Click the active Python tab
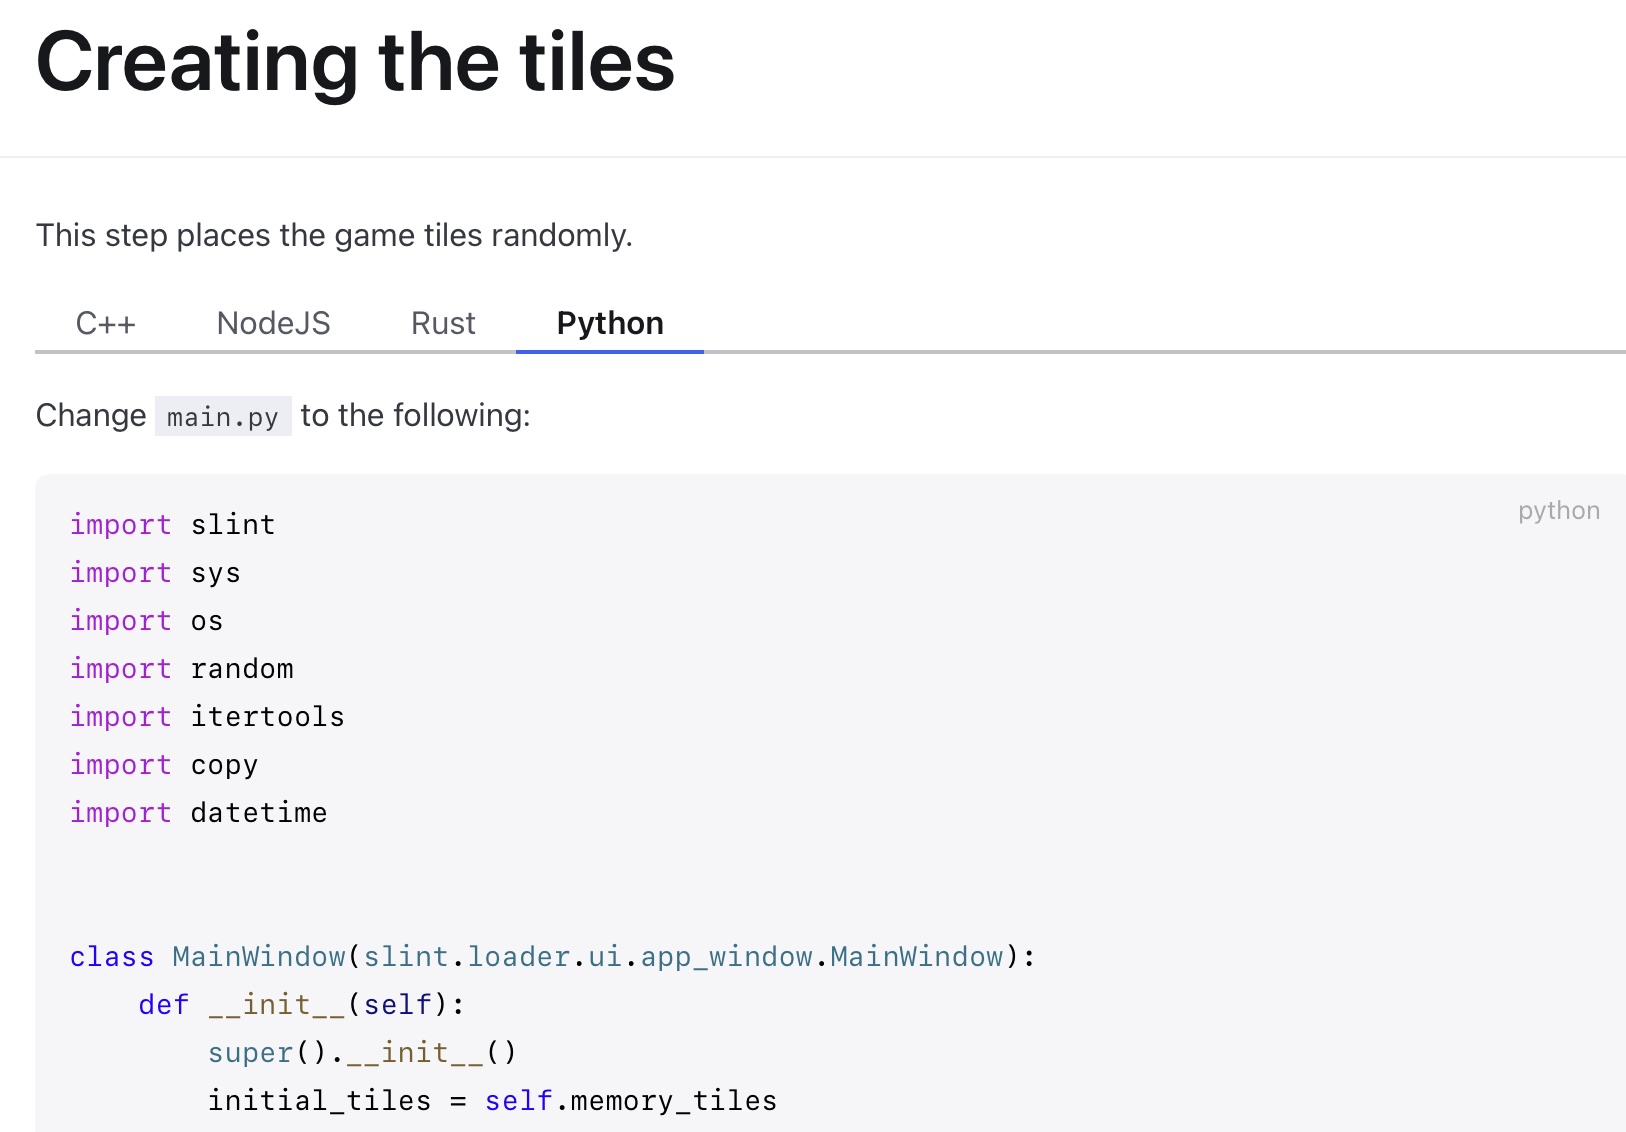This screenshot has width=1626, height=1132. [610, 324]
